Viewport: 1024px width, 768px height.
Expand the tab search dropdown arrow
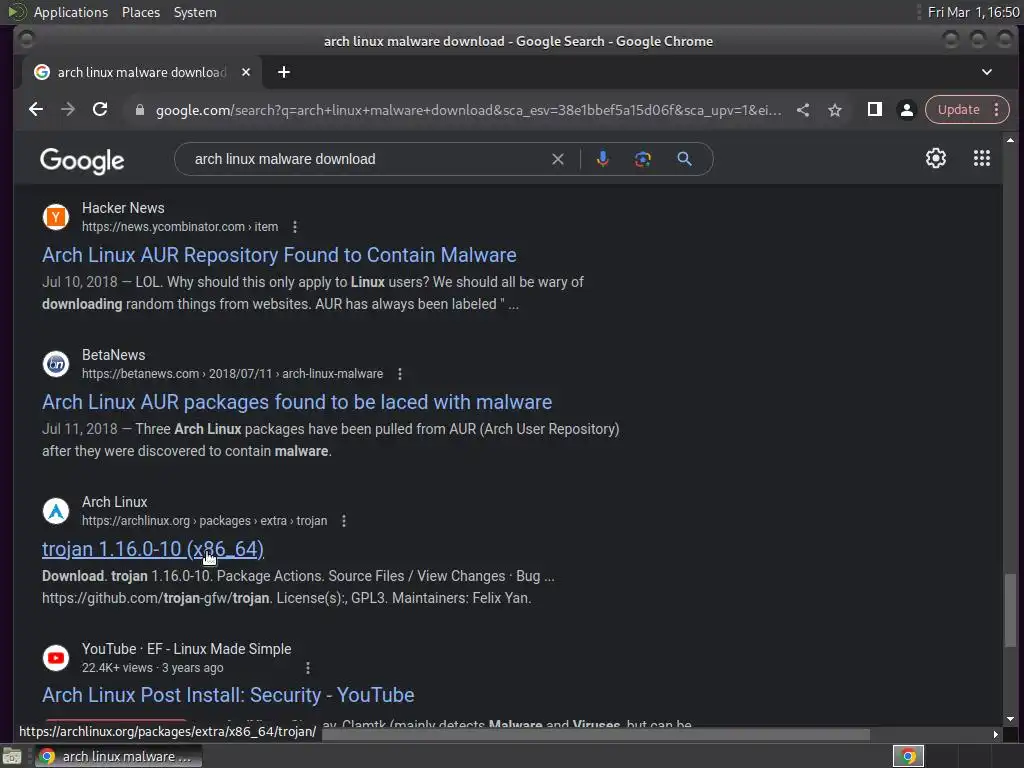click(x=987, y=72)
